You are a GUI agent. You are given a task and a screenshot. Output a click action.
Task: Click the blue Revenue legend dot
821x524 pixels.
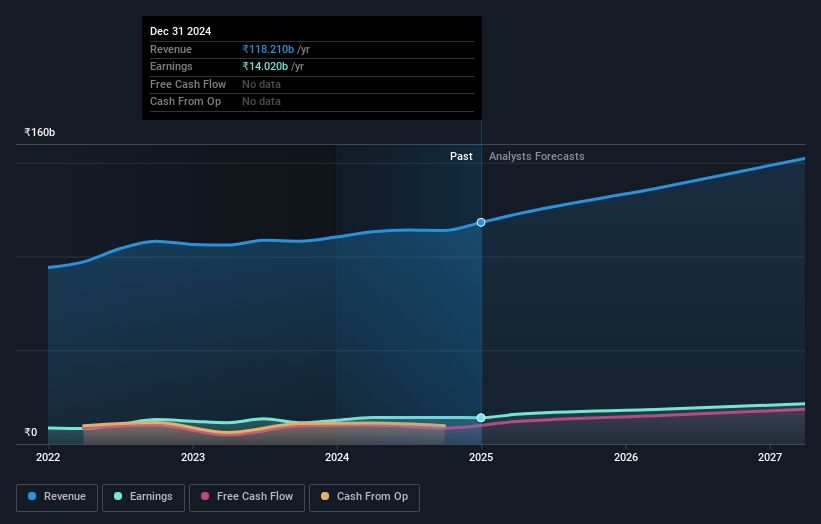pos(32,496)
